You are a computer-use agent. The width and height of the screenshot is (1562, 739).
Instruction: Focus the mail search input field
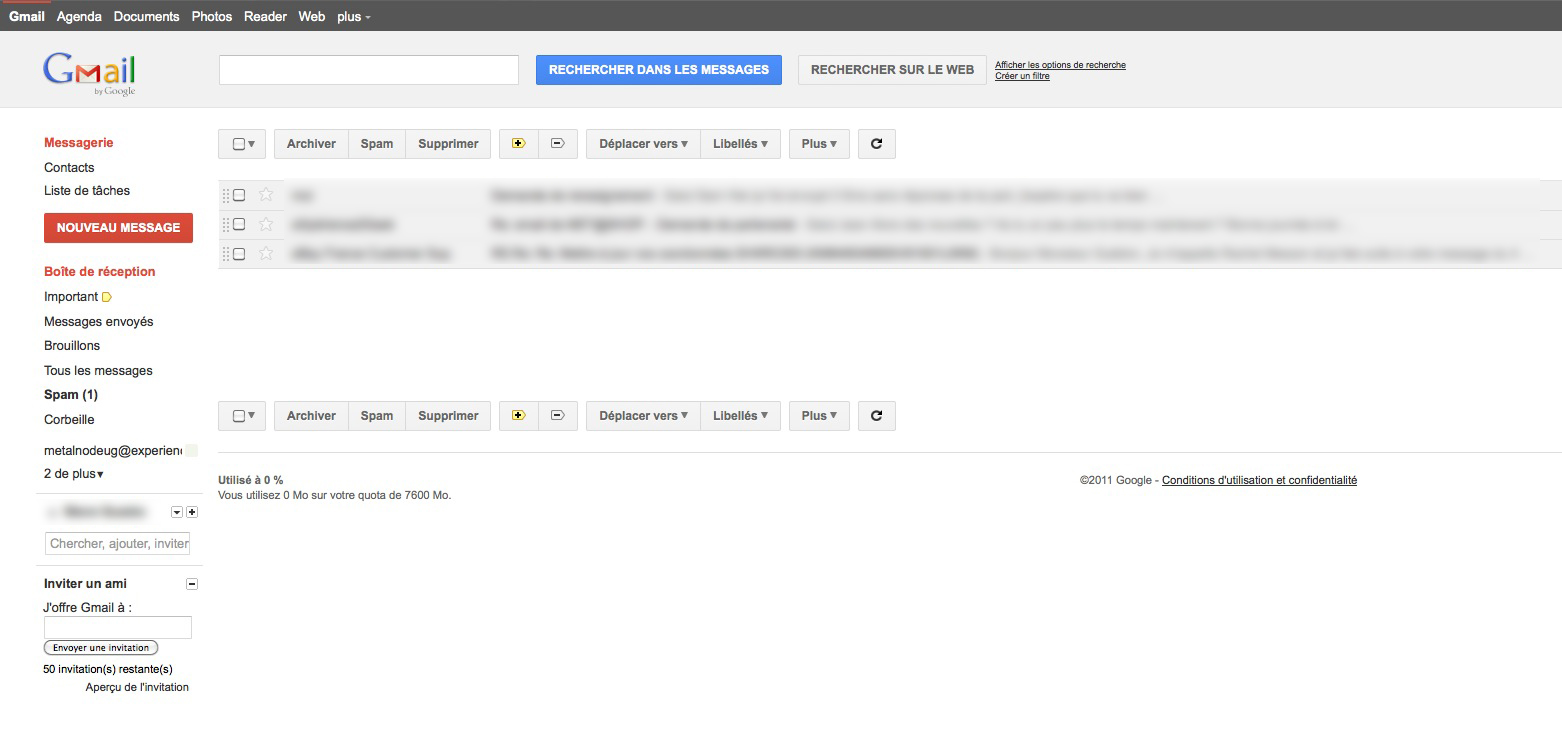click(369, 70)
